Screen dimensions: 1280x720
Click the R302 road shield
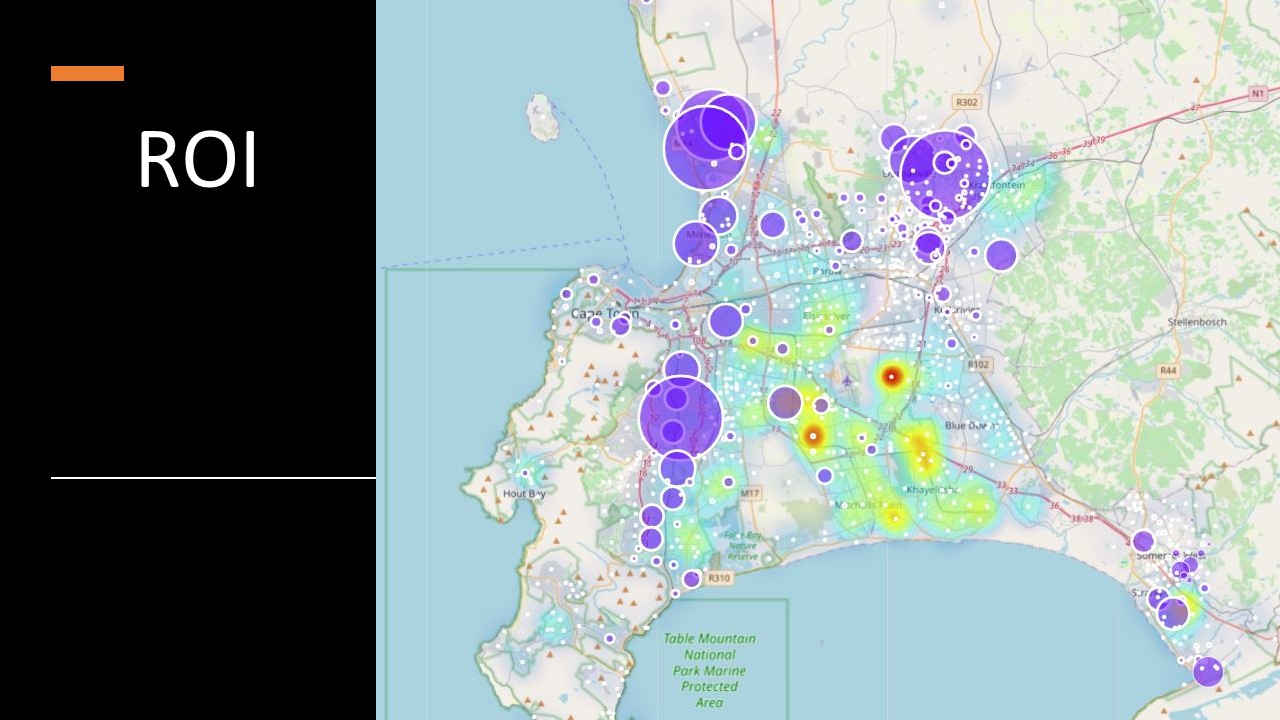pos(966,102)
